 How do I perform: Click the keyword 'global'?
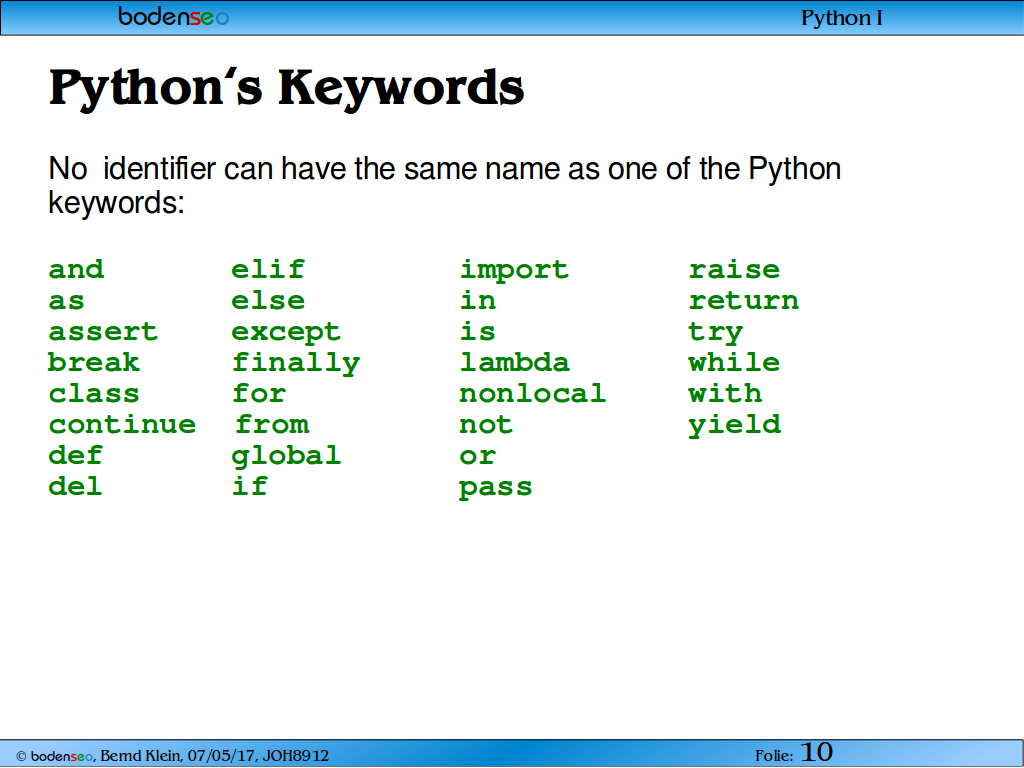pos(286,456)
